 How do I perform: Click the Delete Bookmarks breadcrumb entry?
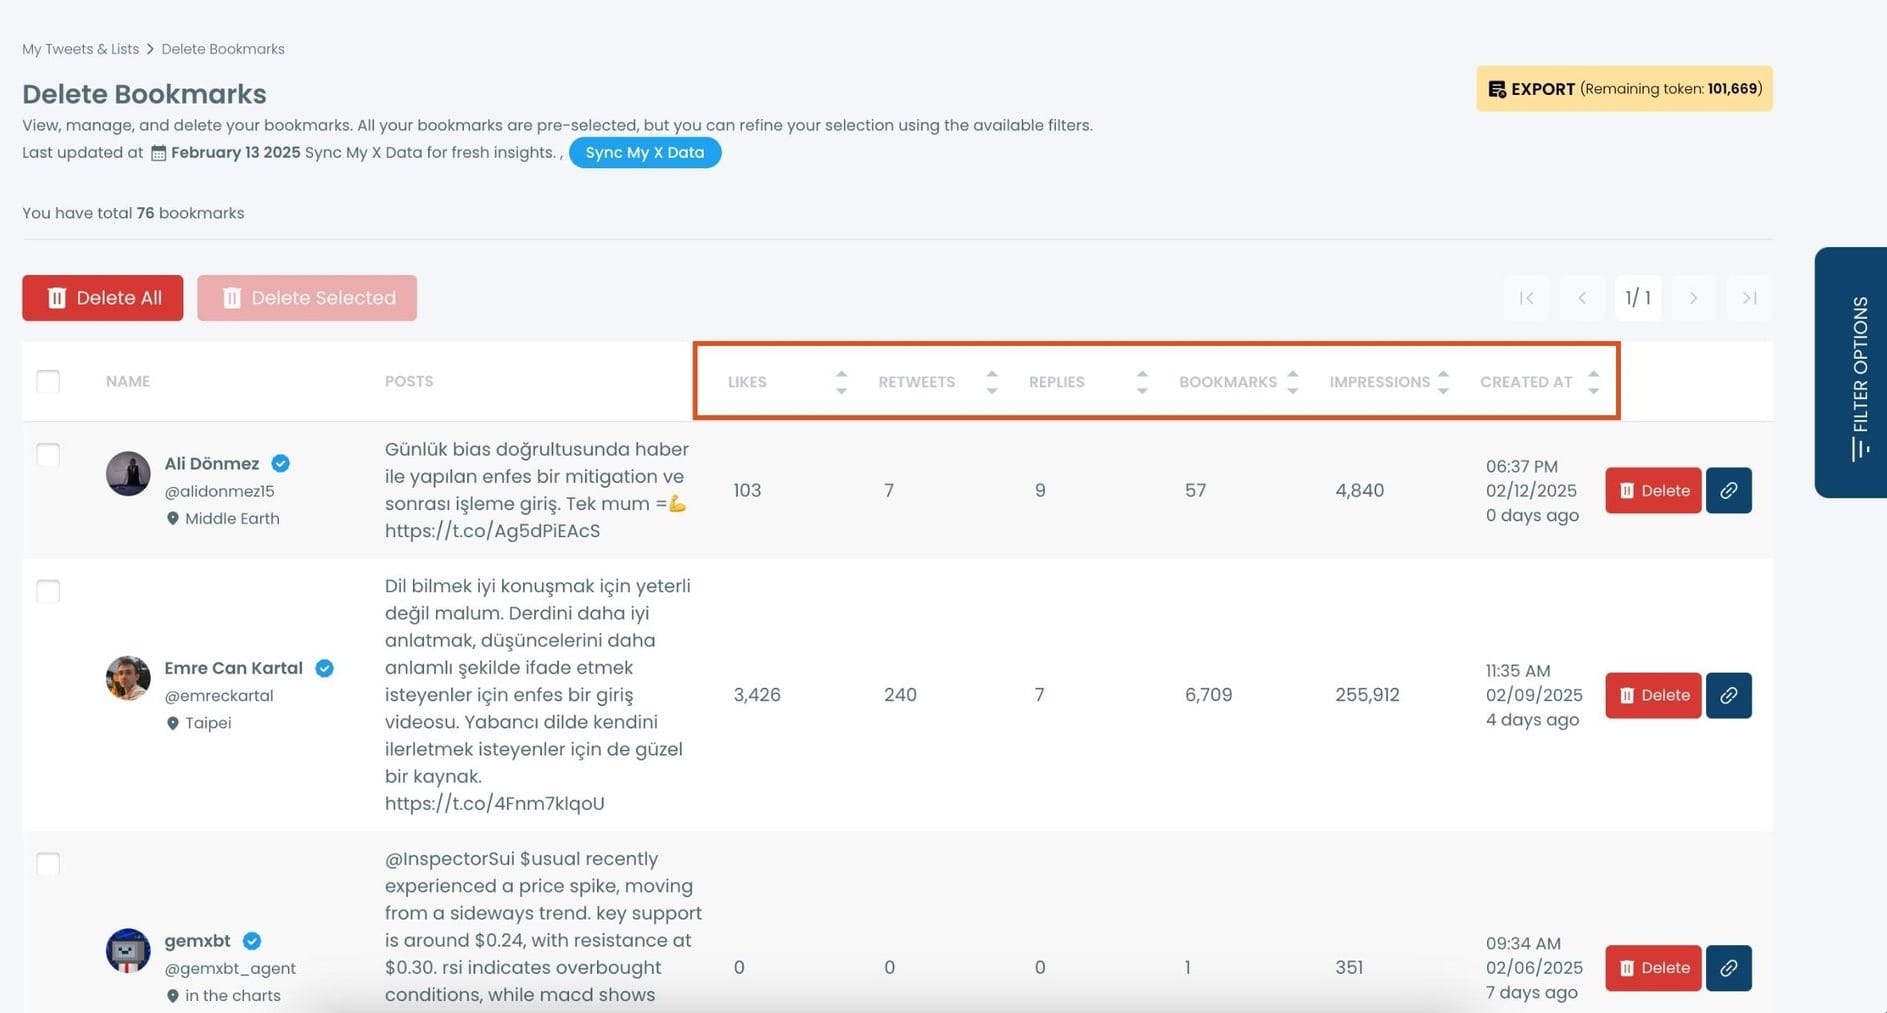(x=222, y=48)
